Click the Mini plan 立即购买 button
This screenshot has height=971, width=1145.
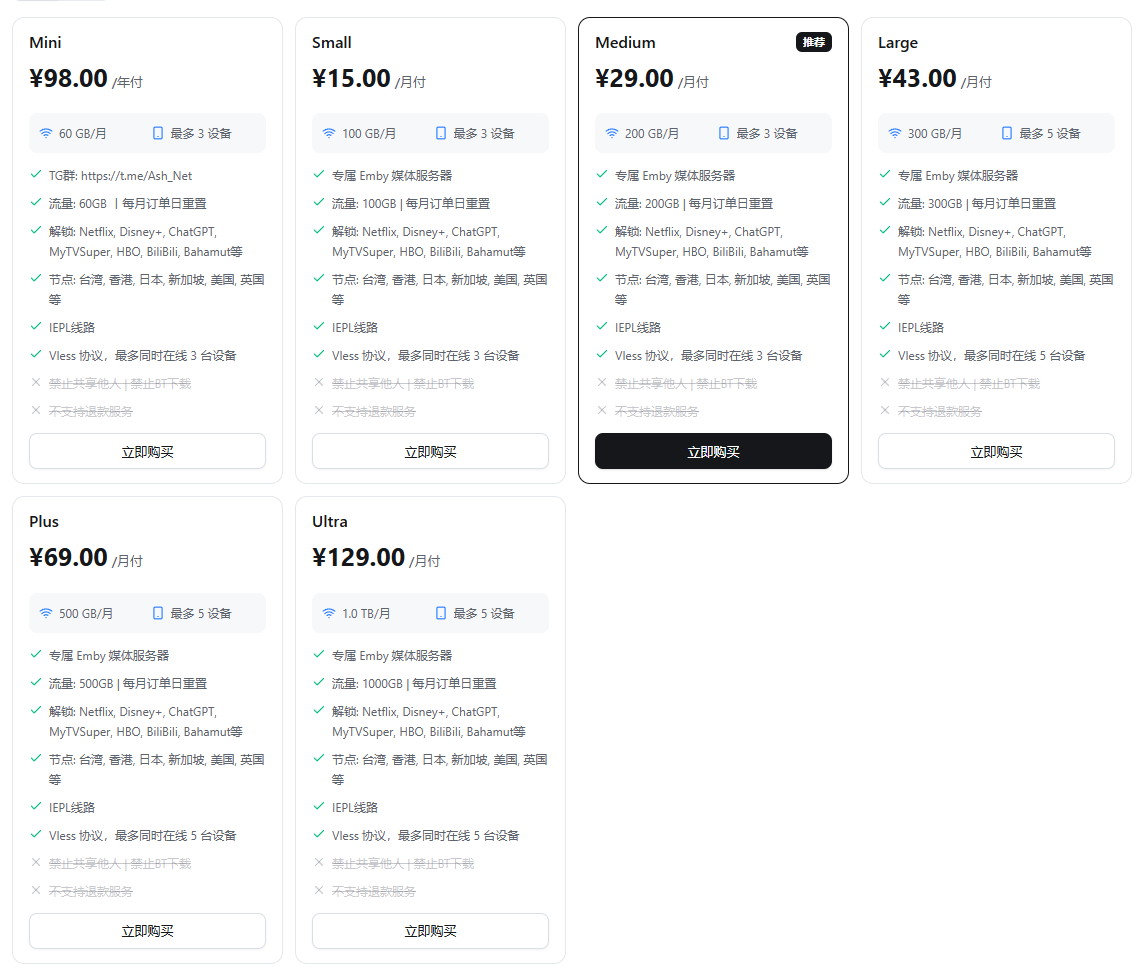(148, 451)
